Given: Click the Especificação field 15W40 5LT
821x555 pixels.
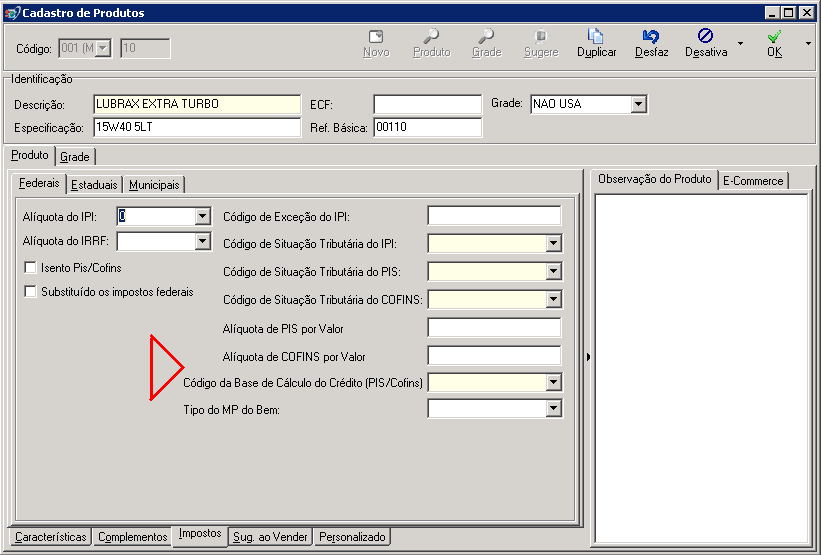Looking at the screenshot, I should 197,127.
